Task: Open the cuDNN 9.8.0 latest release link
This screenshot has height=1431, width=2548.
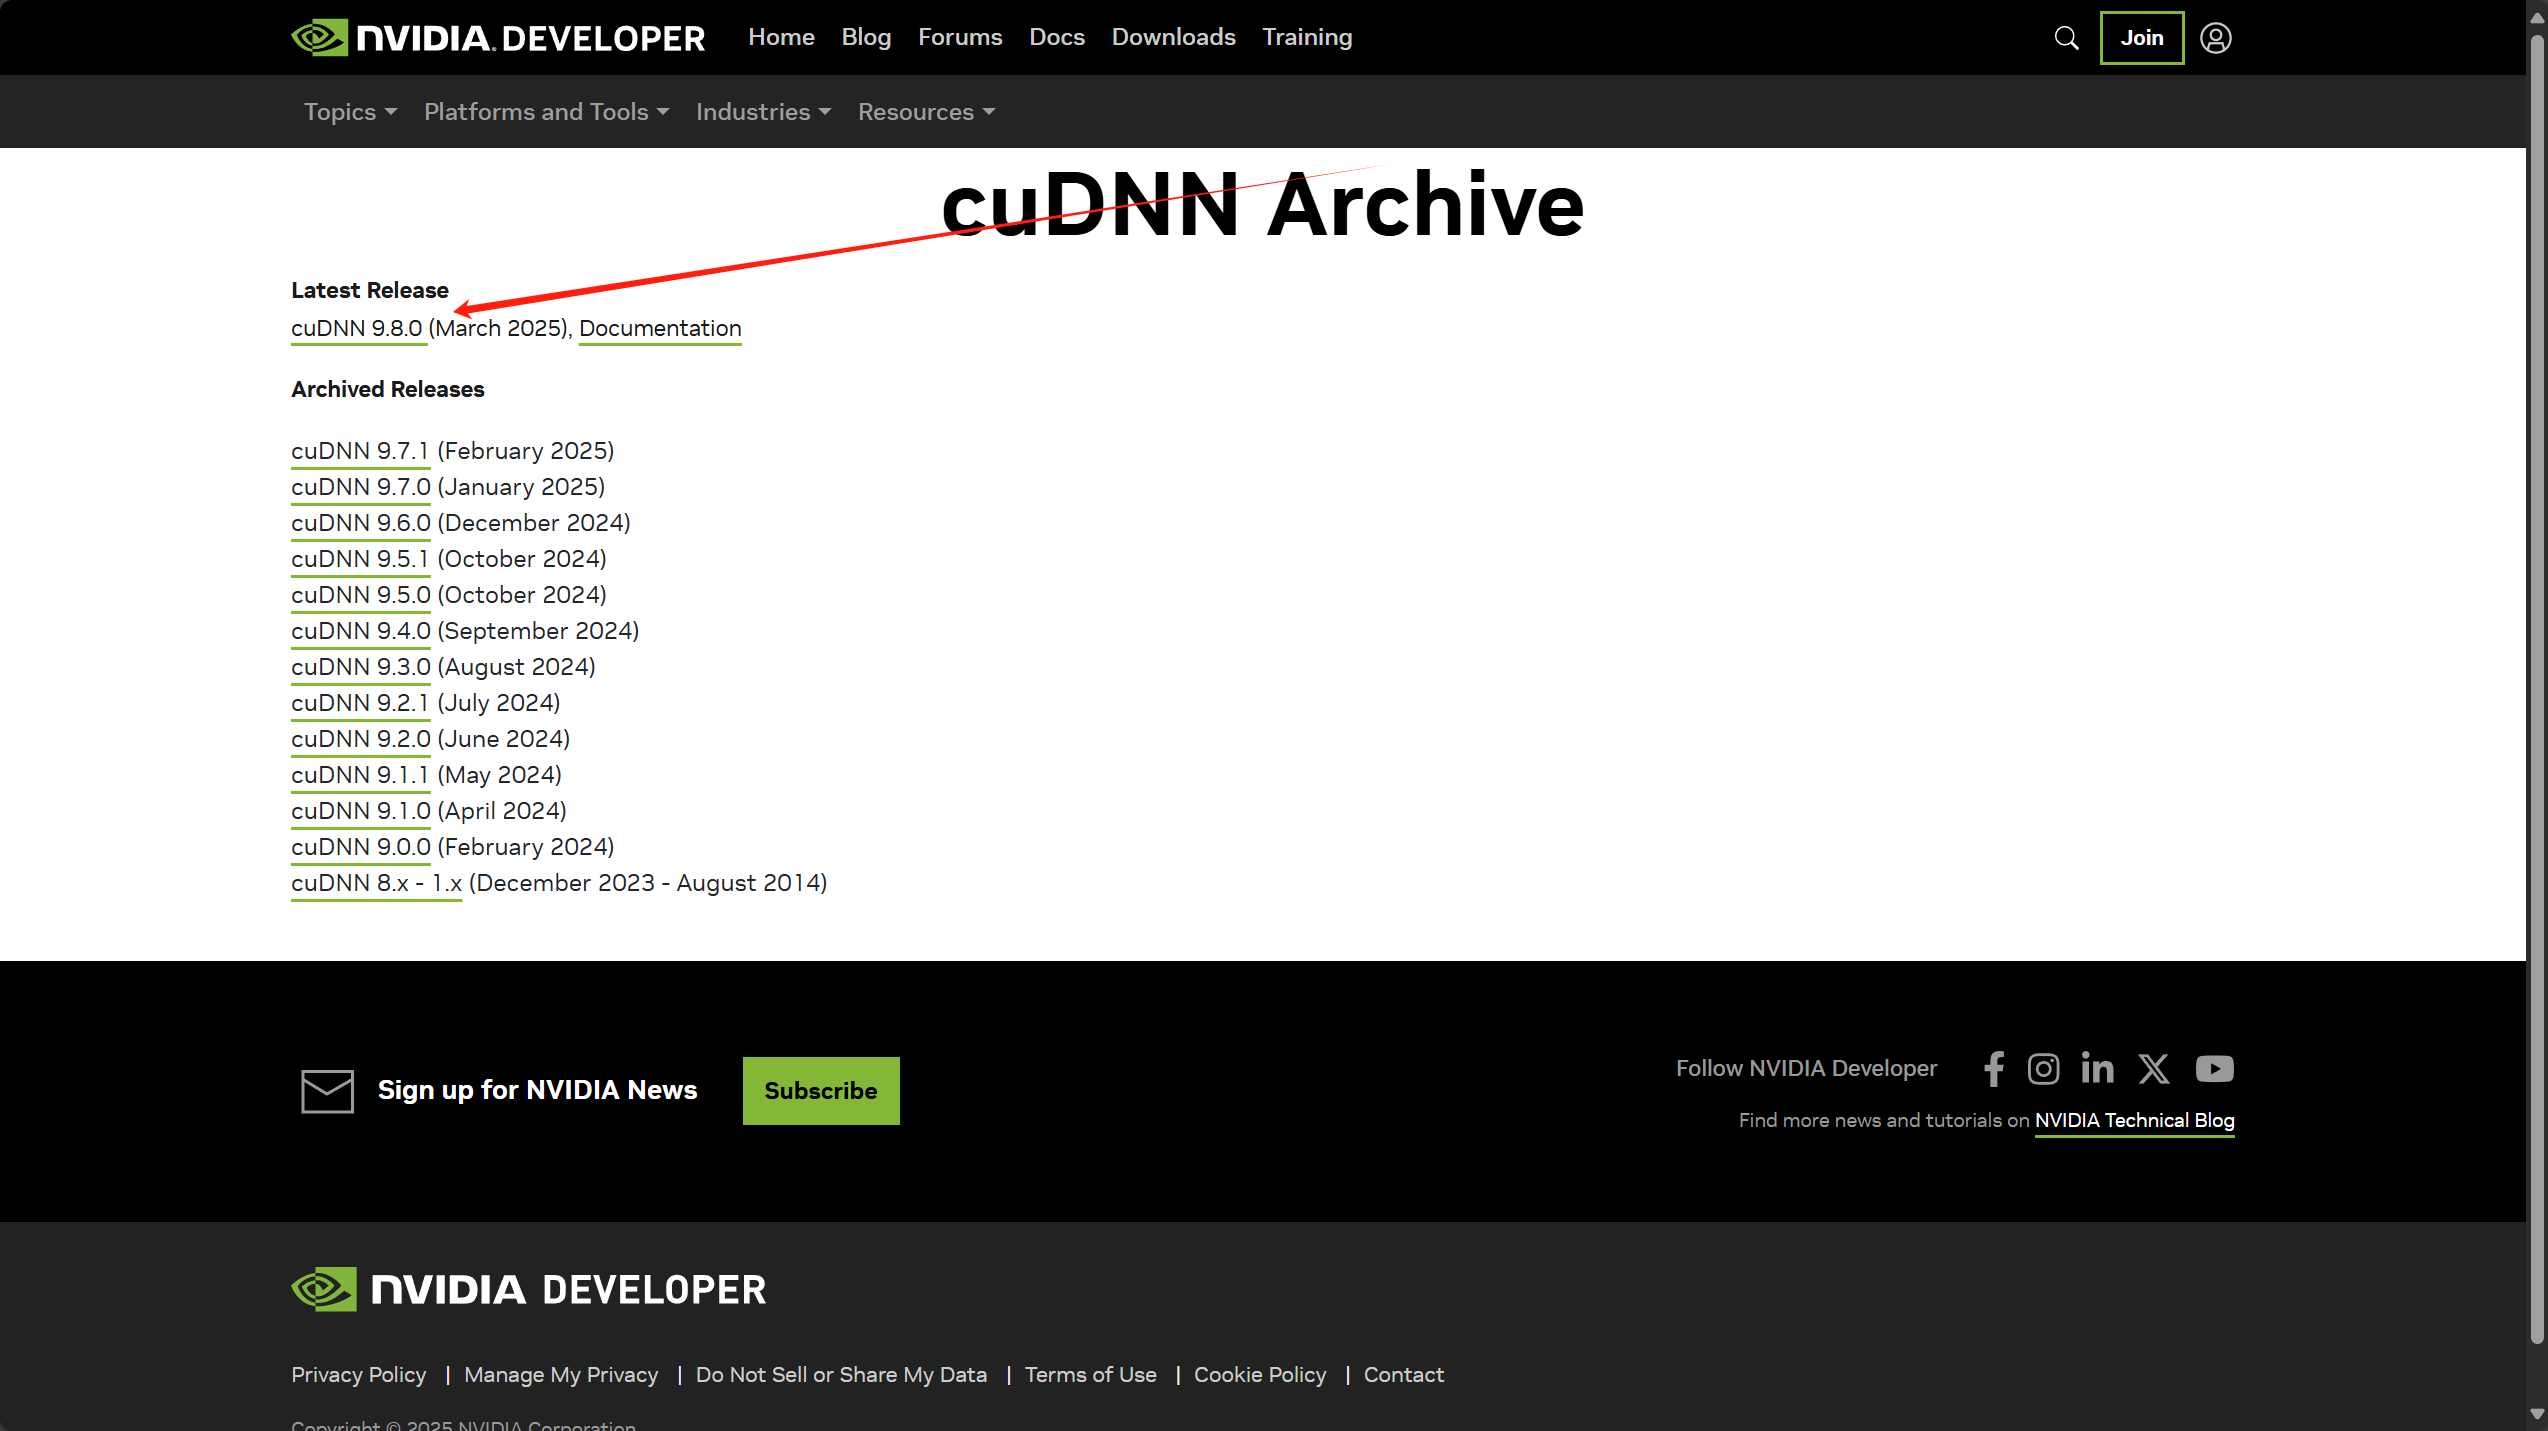Action: tap(357, 328)
